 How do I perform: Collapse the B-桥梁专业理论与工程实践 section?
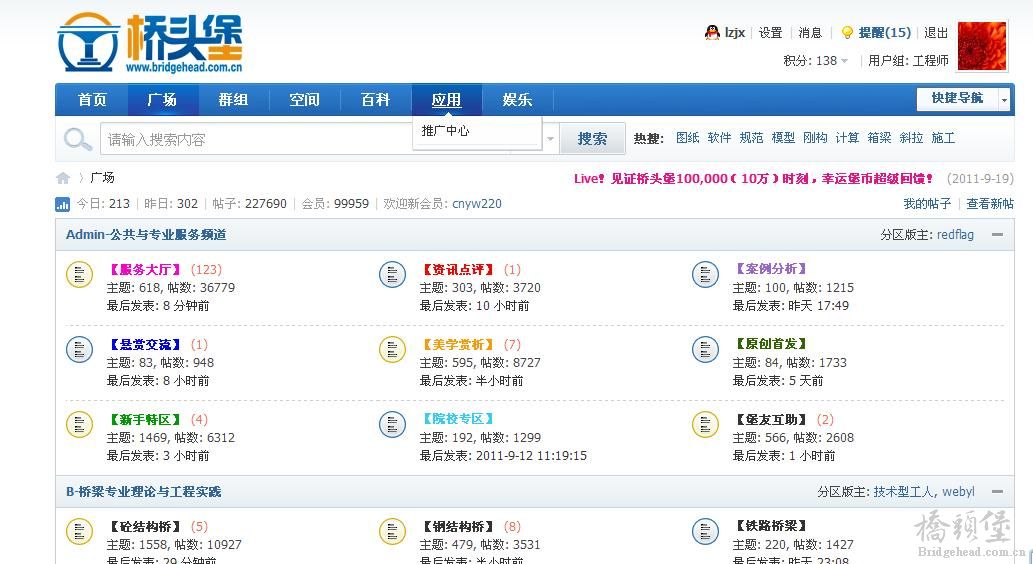tap(997, 492)
